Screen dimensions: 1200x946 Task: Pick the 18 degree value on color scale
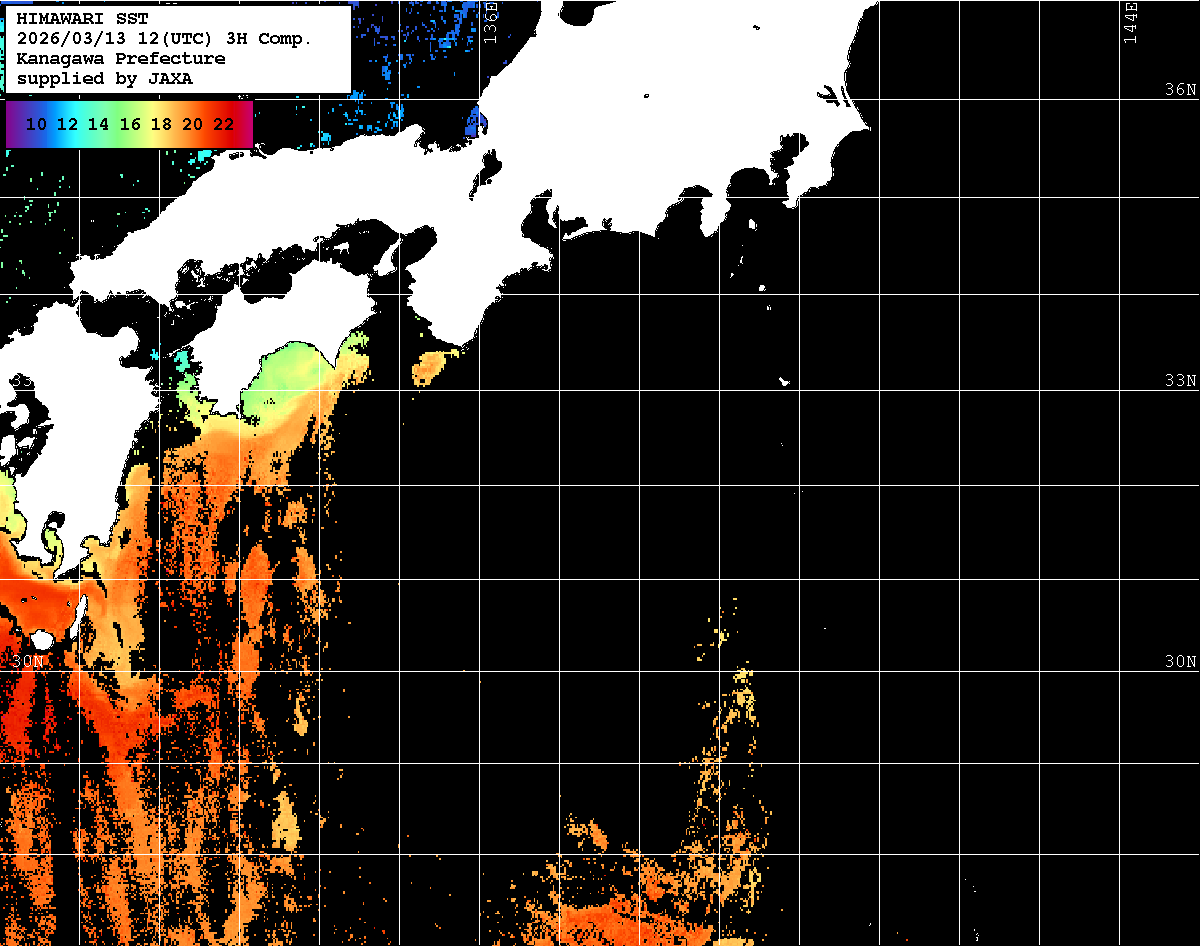(x=160, y=125)
